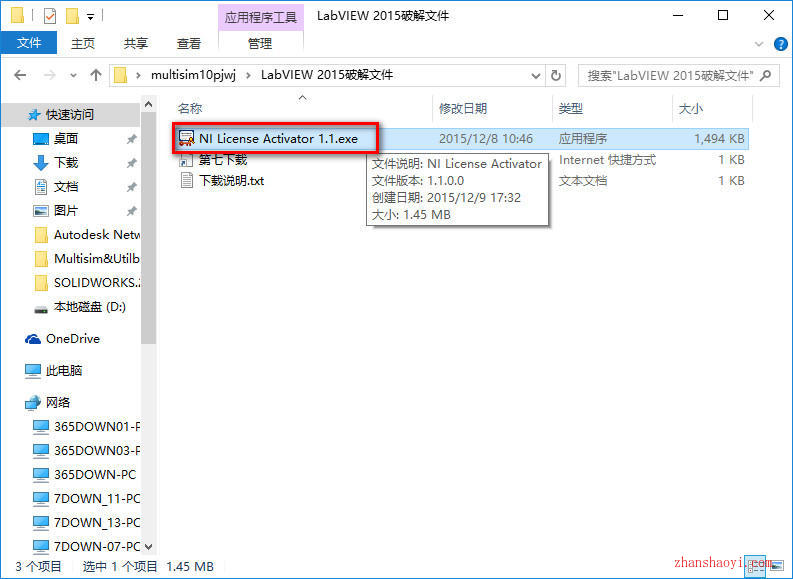
Task: Expand the ribbon with the chevron
Action: pos(759,44)
